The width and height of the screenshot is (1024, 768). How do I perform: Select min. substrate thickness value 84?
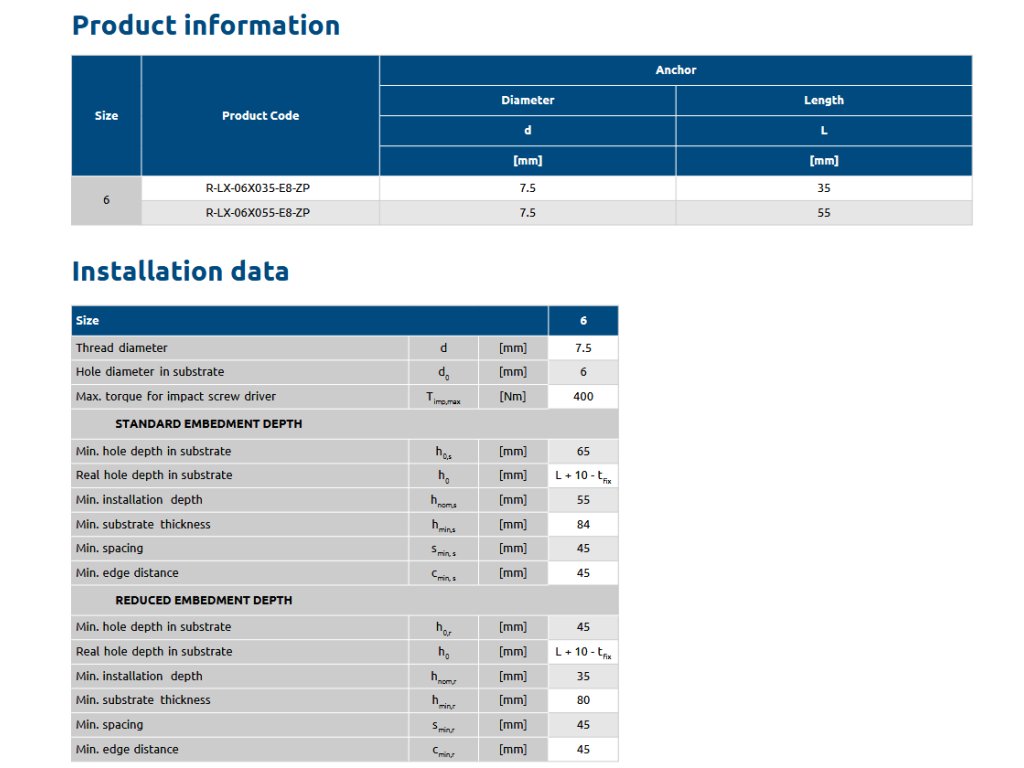coord(583,525)
